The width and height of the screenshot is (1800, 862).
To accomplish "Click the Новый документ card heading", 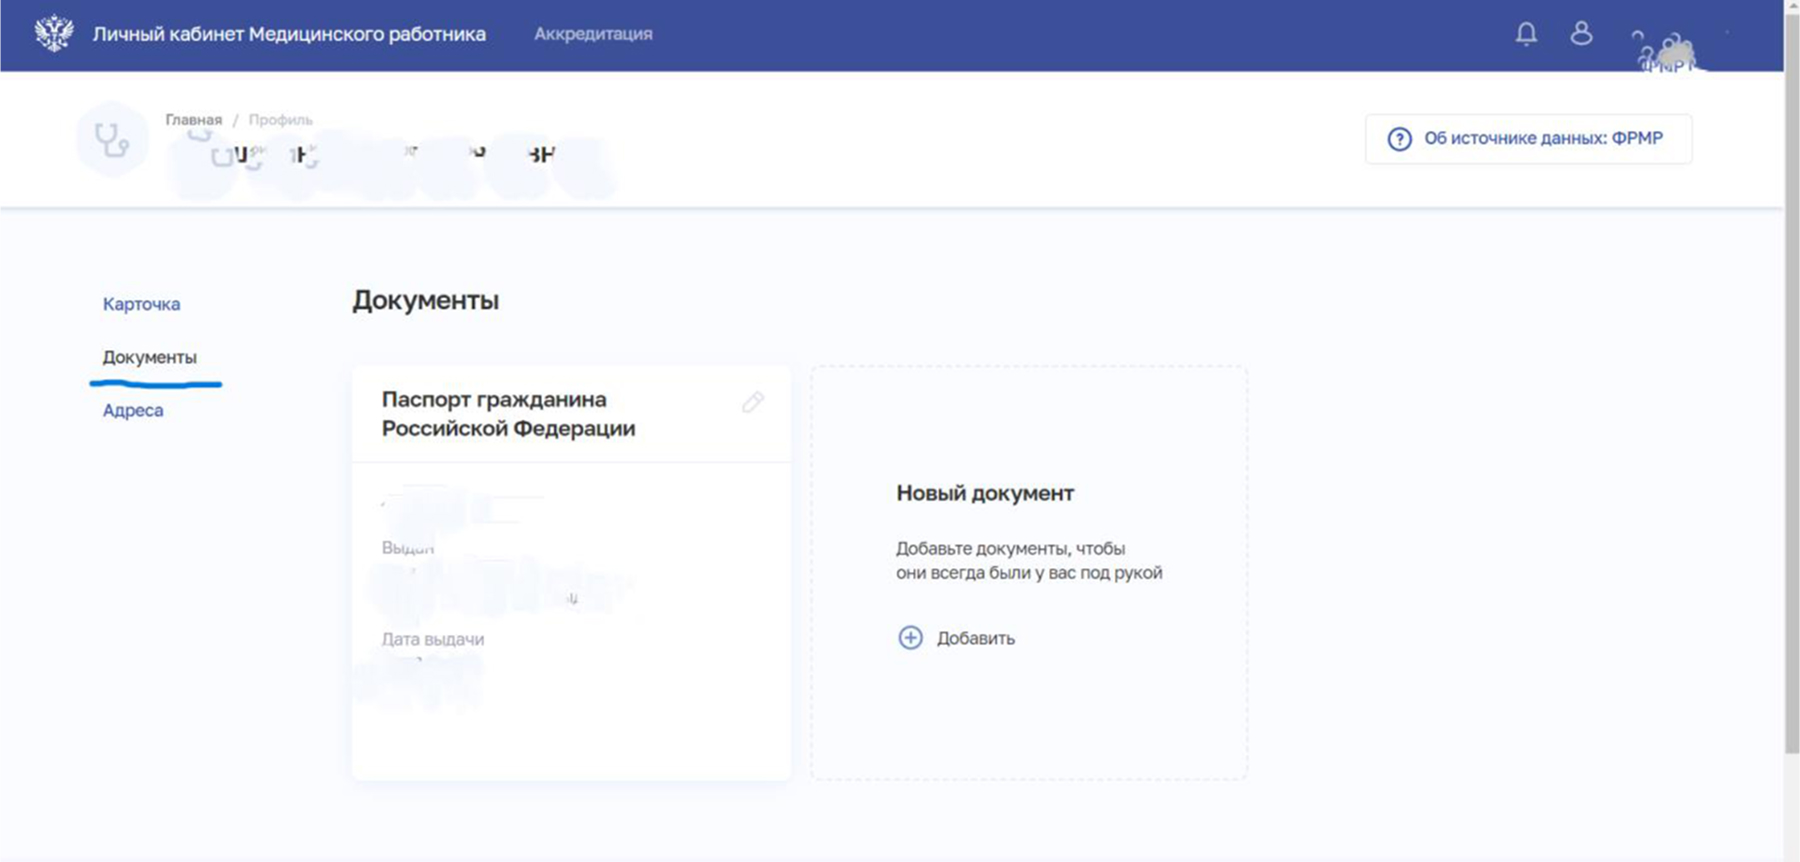I will tap(985, 493).
